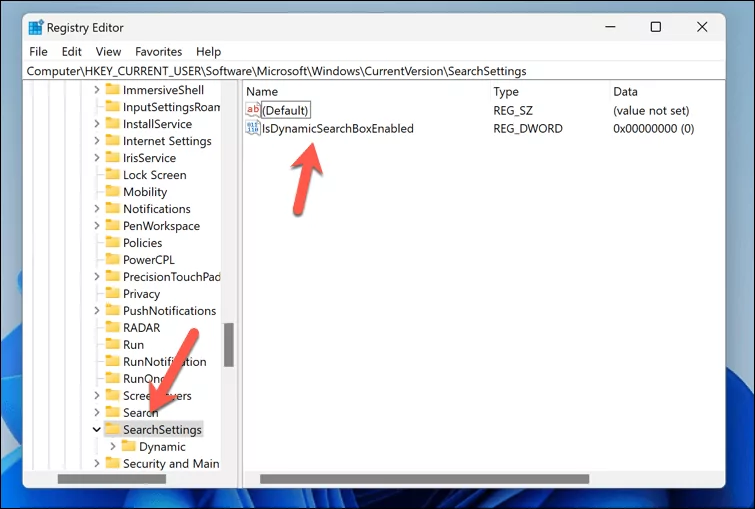
Task: Click the InstallService folder icon
Action: coord(113,124)
